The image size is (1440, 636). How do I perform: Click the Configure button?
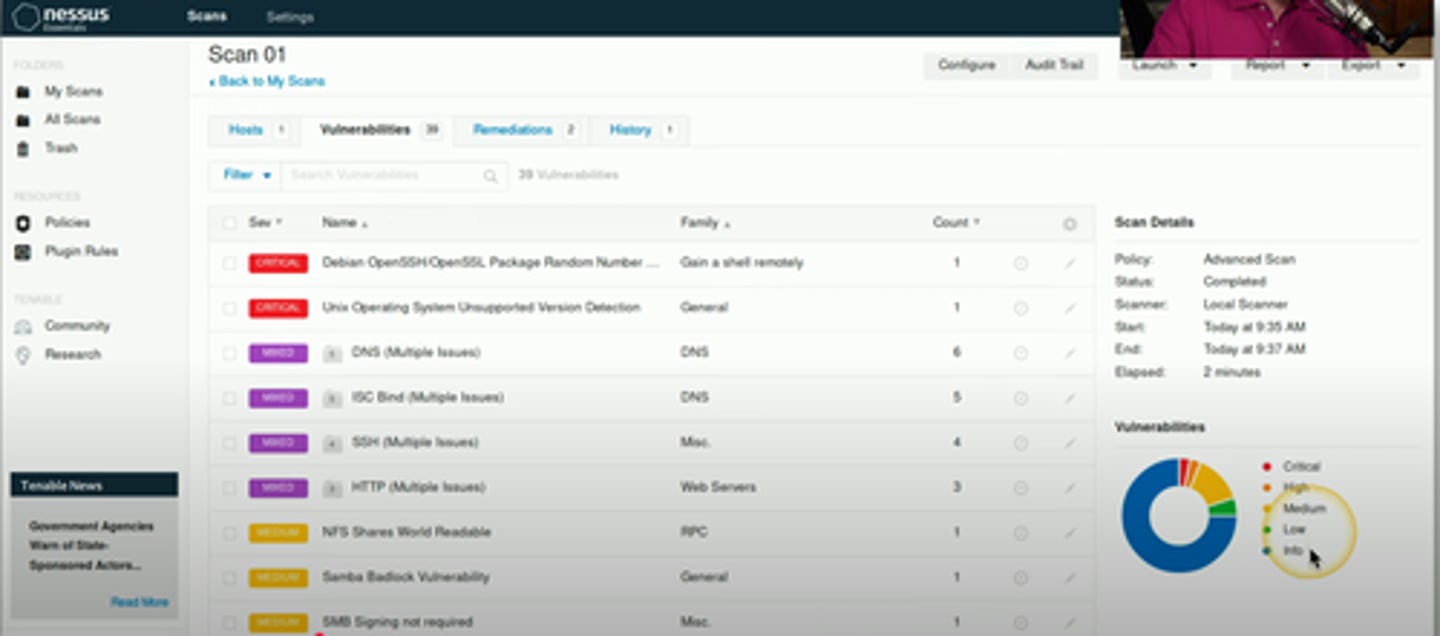click(966, 65)
